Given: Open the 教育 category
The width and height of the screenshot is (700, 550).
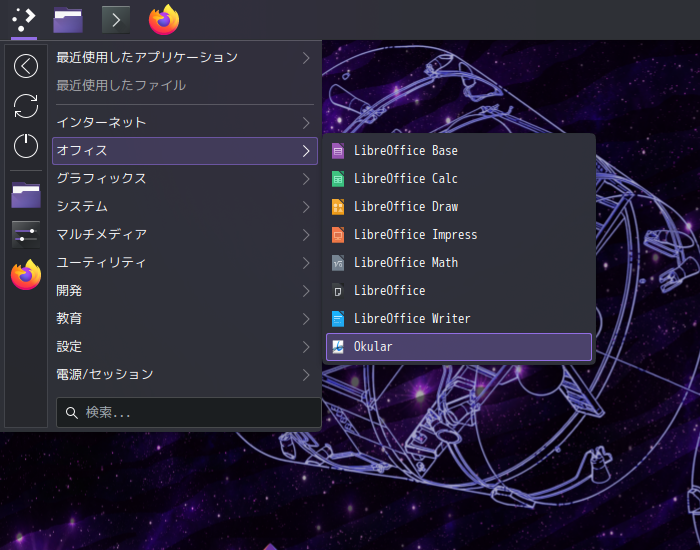Looking at the screenshot, I should (x=185, y=319).
